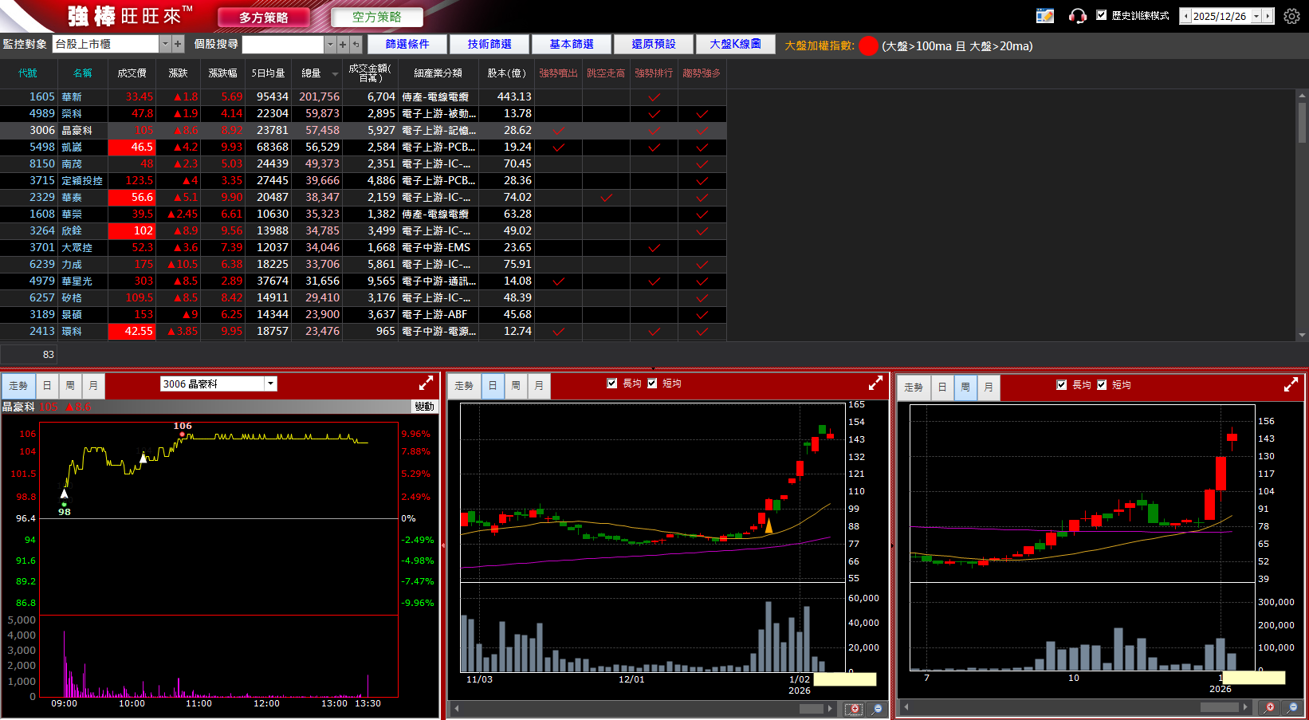Open the settings gear icon
Viewport: 1309px width, 720px height.
(x=1291, y=16)
